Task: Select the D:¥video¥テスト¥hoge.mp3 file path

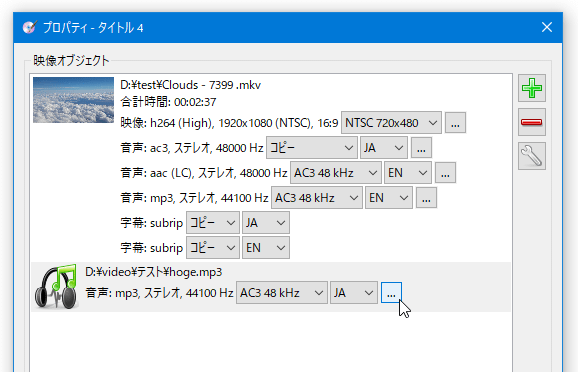Action: (154, 272)
